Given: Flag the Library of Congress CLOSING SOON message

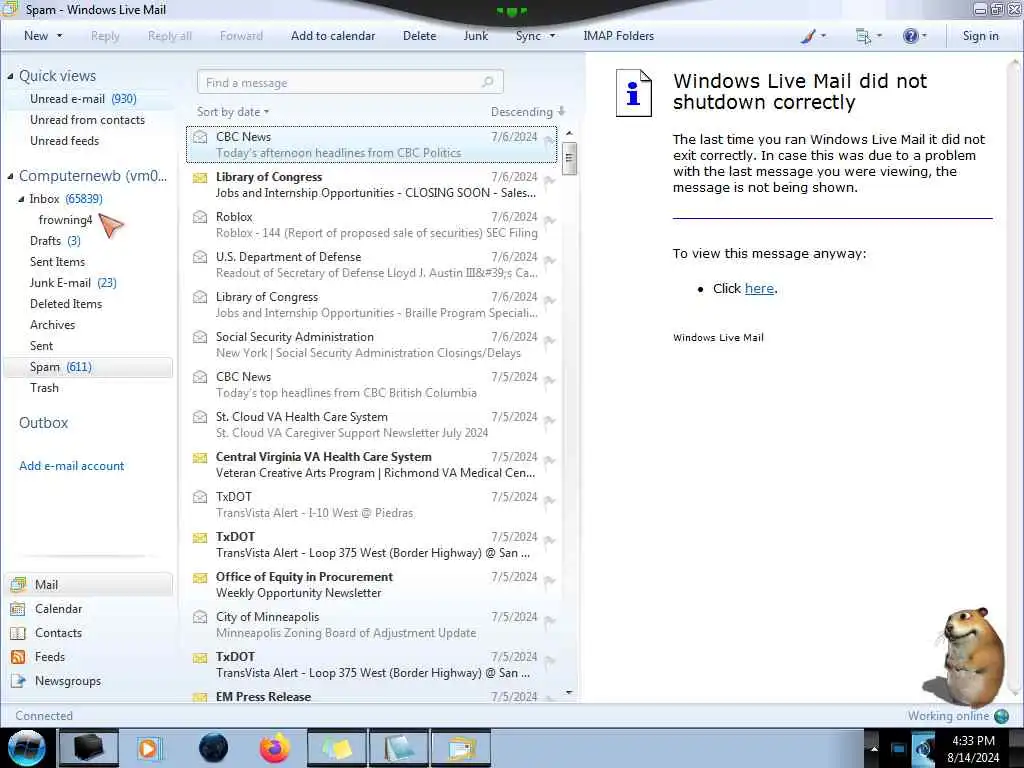Looking at the screenshot, I should 549,182.
